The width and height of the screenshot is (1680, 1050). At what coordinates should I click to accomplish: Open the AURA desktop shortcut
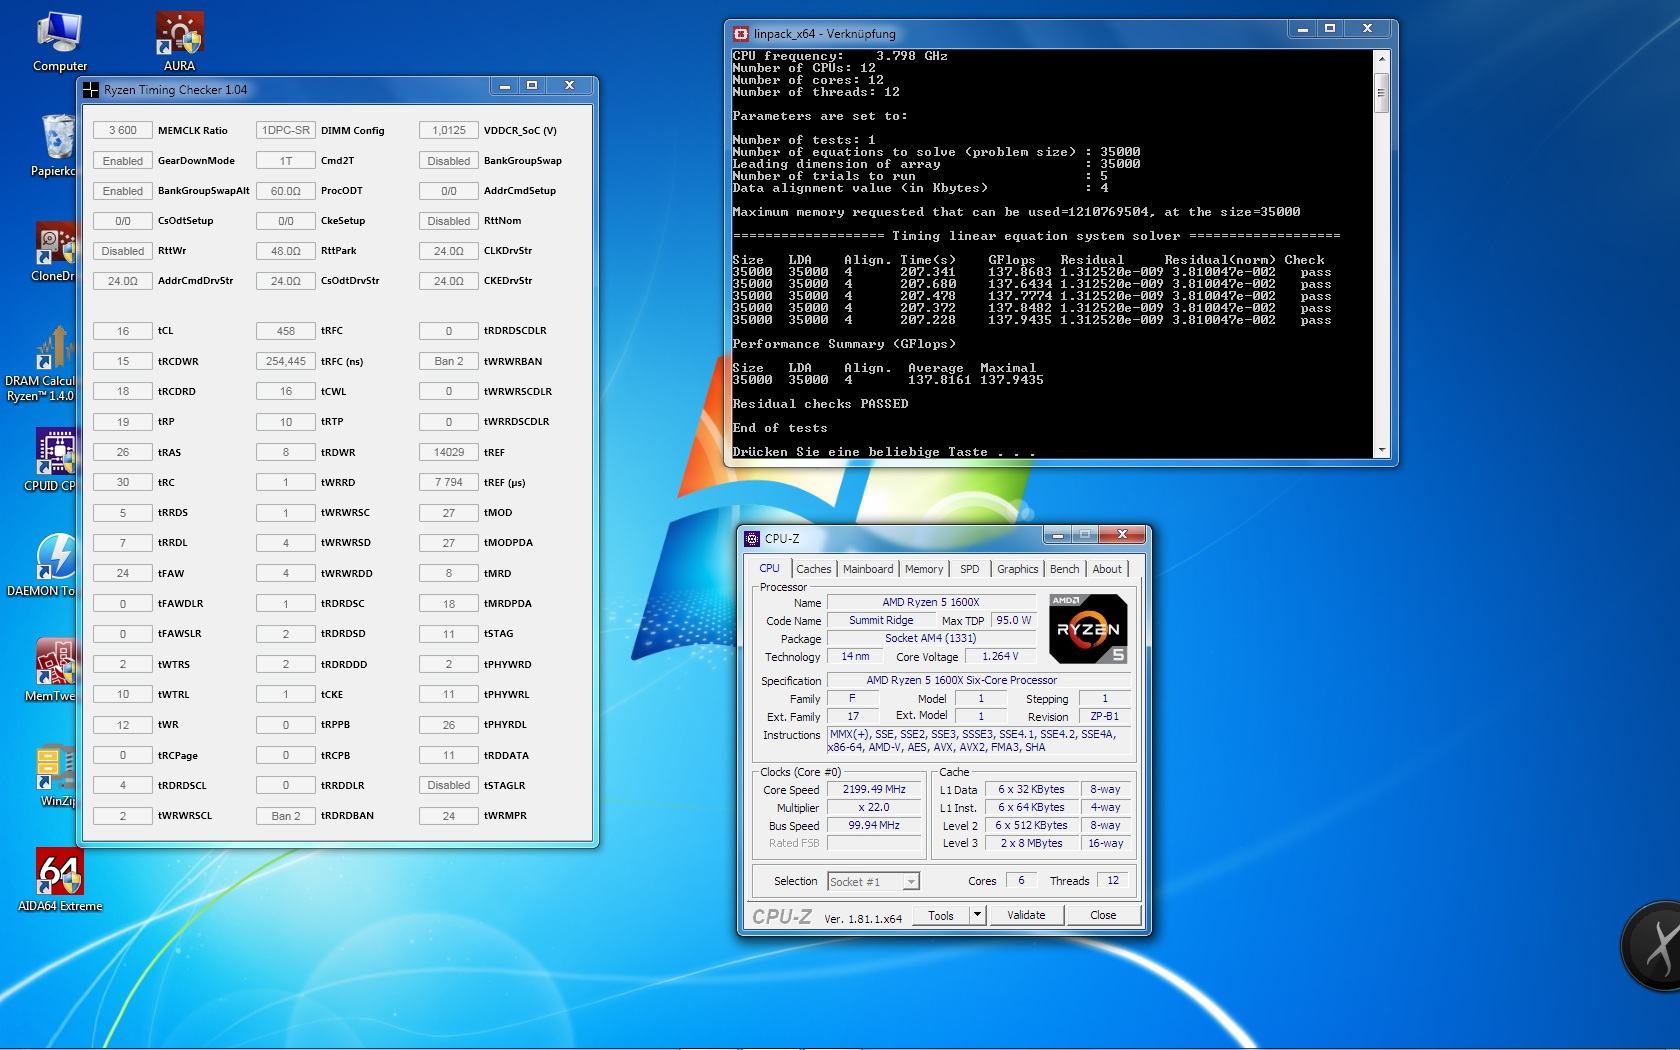click(179, 41)
